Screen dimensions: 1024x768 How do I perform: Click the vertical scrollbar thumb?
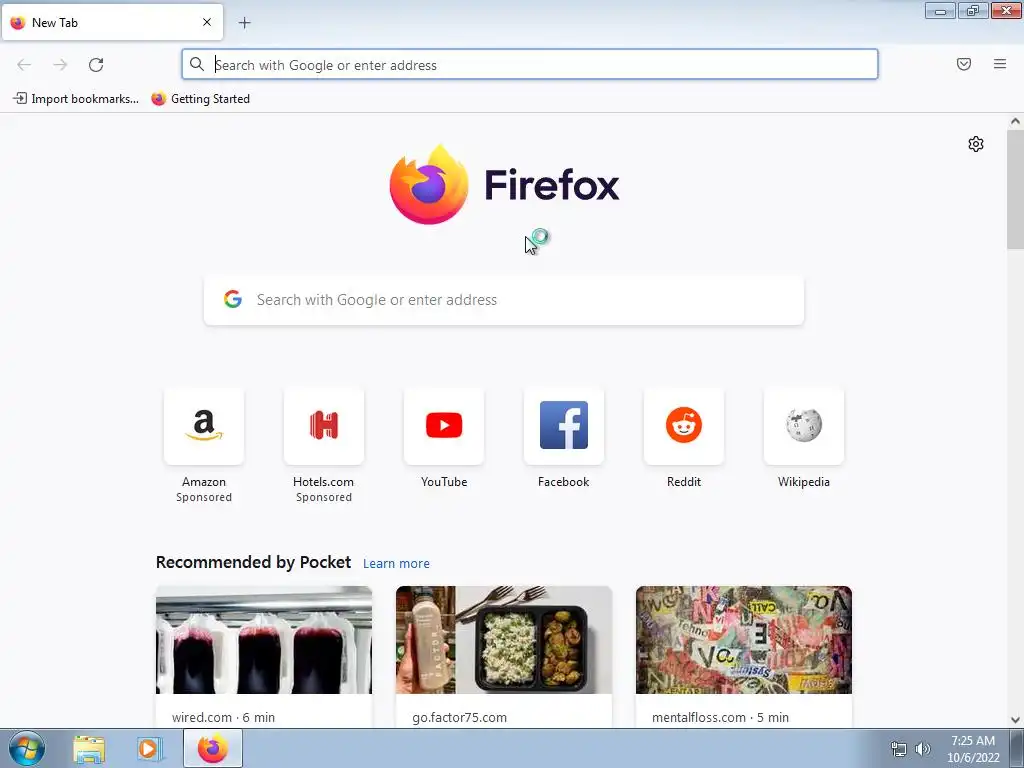tap(1015, 189)
